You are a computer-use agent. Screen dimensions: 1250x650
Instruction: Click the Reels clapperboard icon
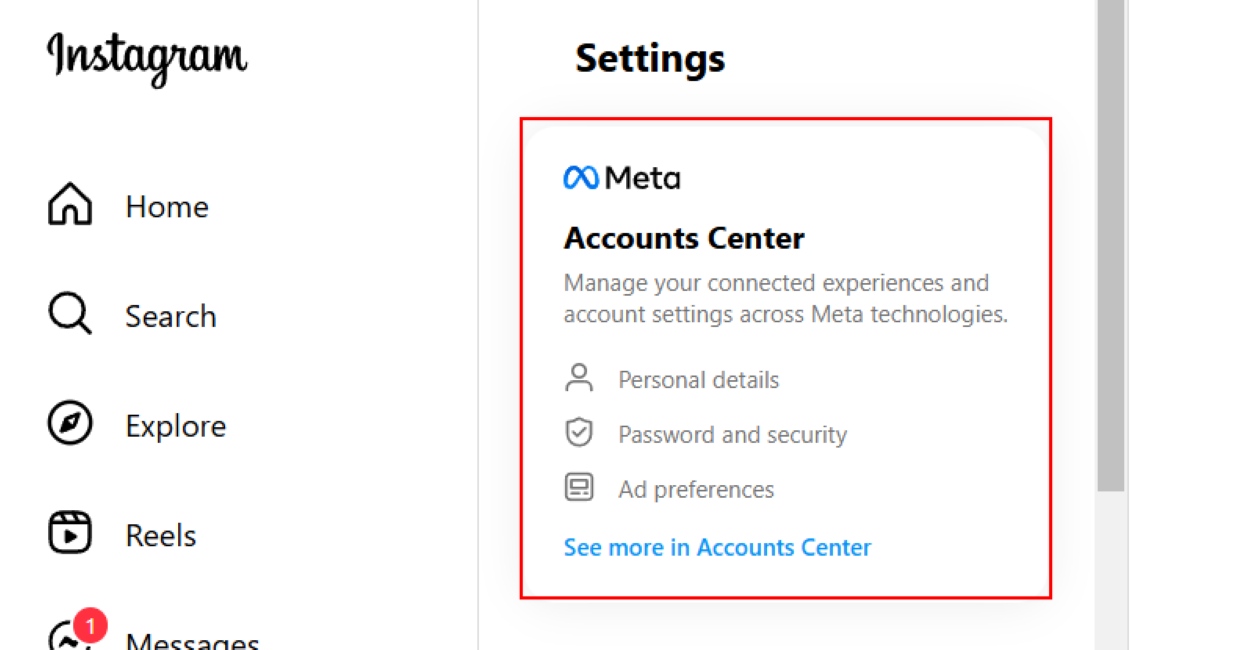coord(68,533)
